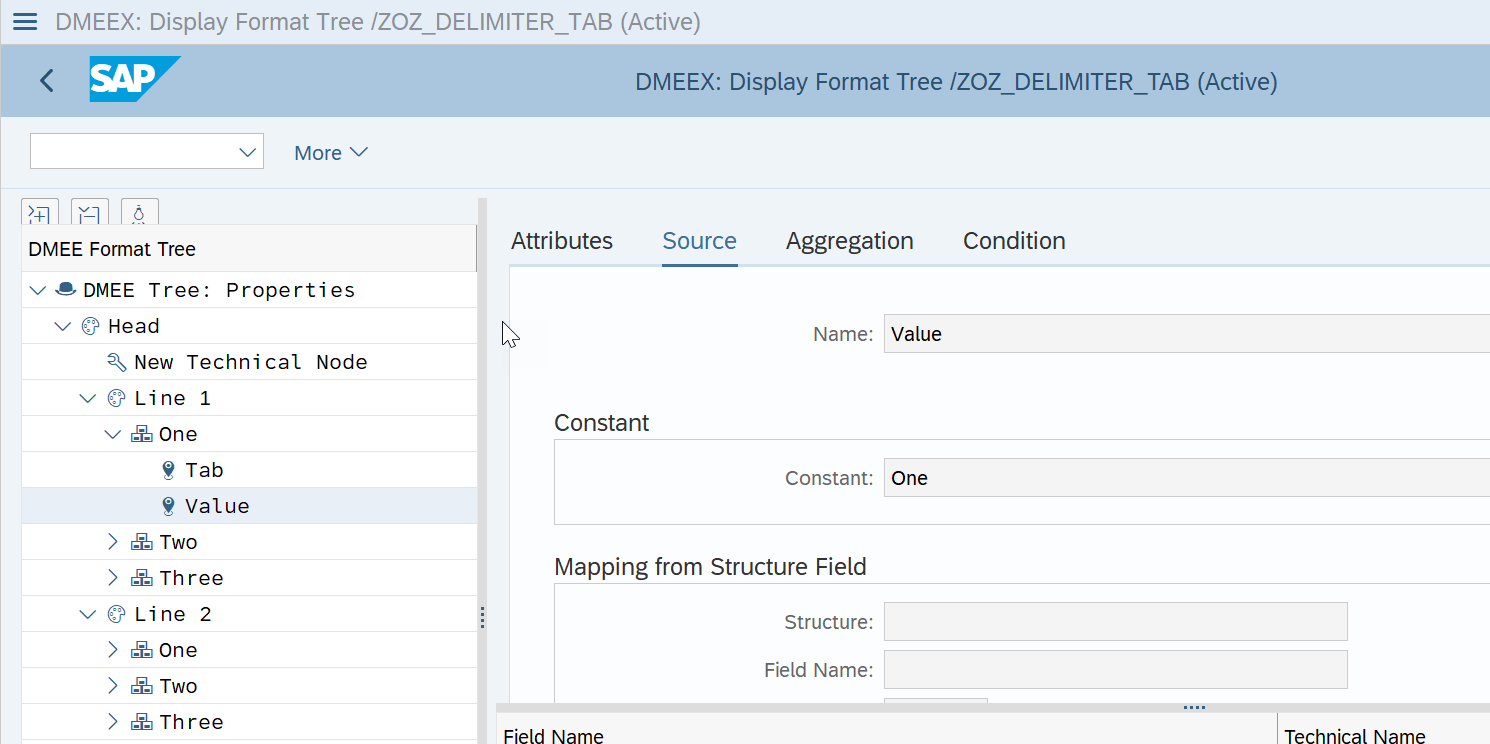Expand the Three node under Line 1
The width and height of the screenshot is (1490, 744).
point(113,578)
